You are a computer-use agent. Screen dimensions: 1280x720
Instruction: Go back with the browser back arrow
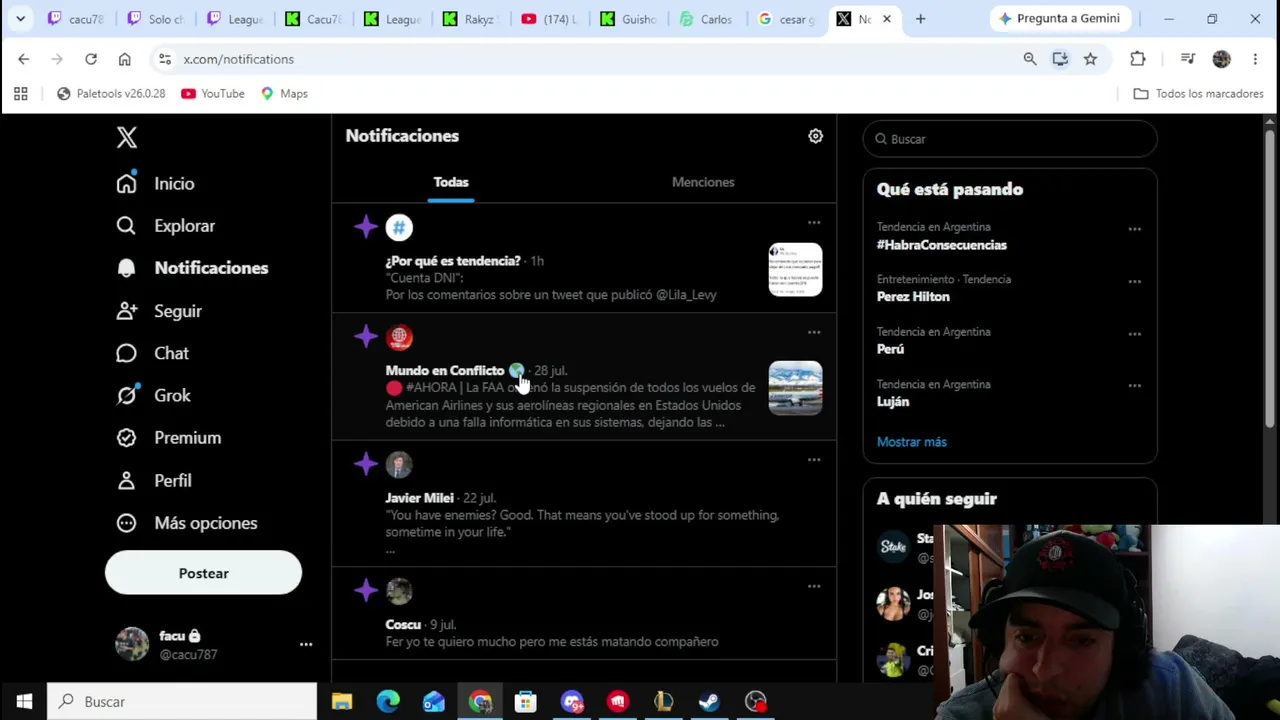click(x=24, y=59)
